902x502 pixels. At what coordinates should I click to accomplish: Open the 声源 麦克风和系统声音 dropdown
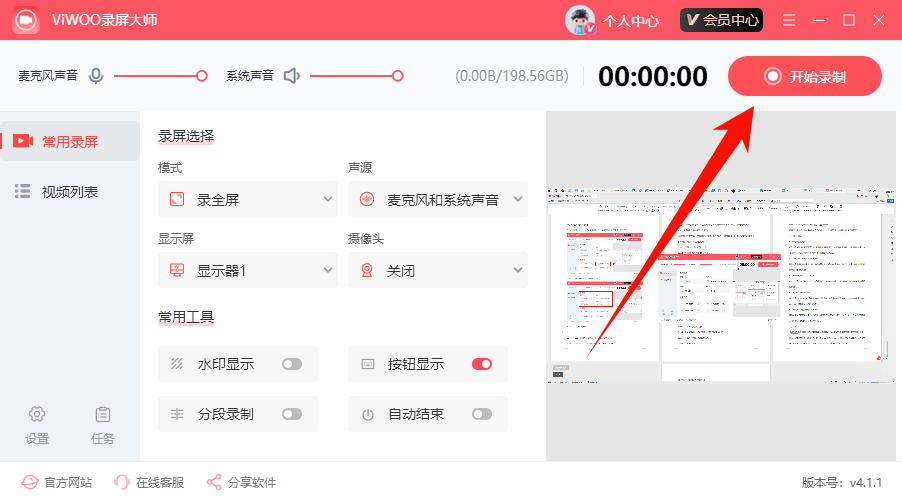[x=438, y=199]
